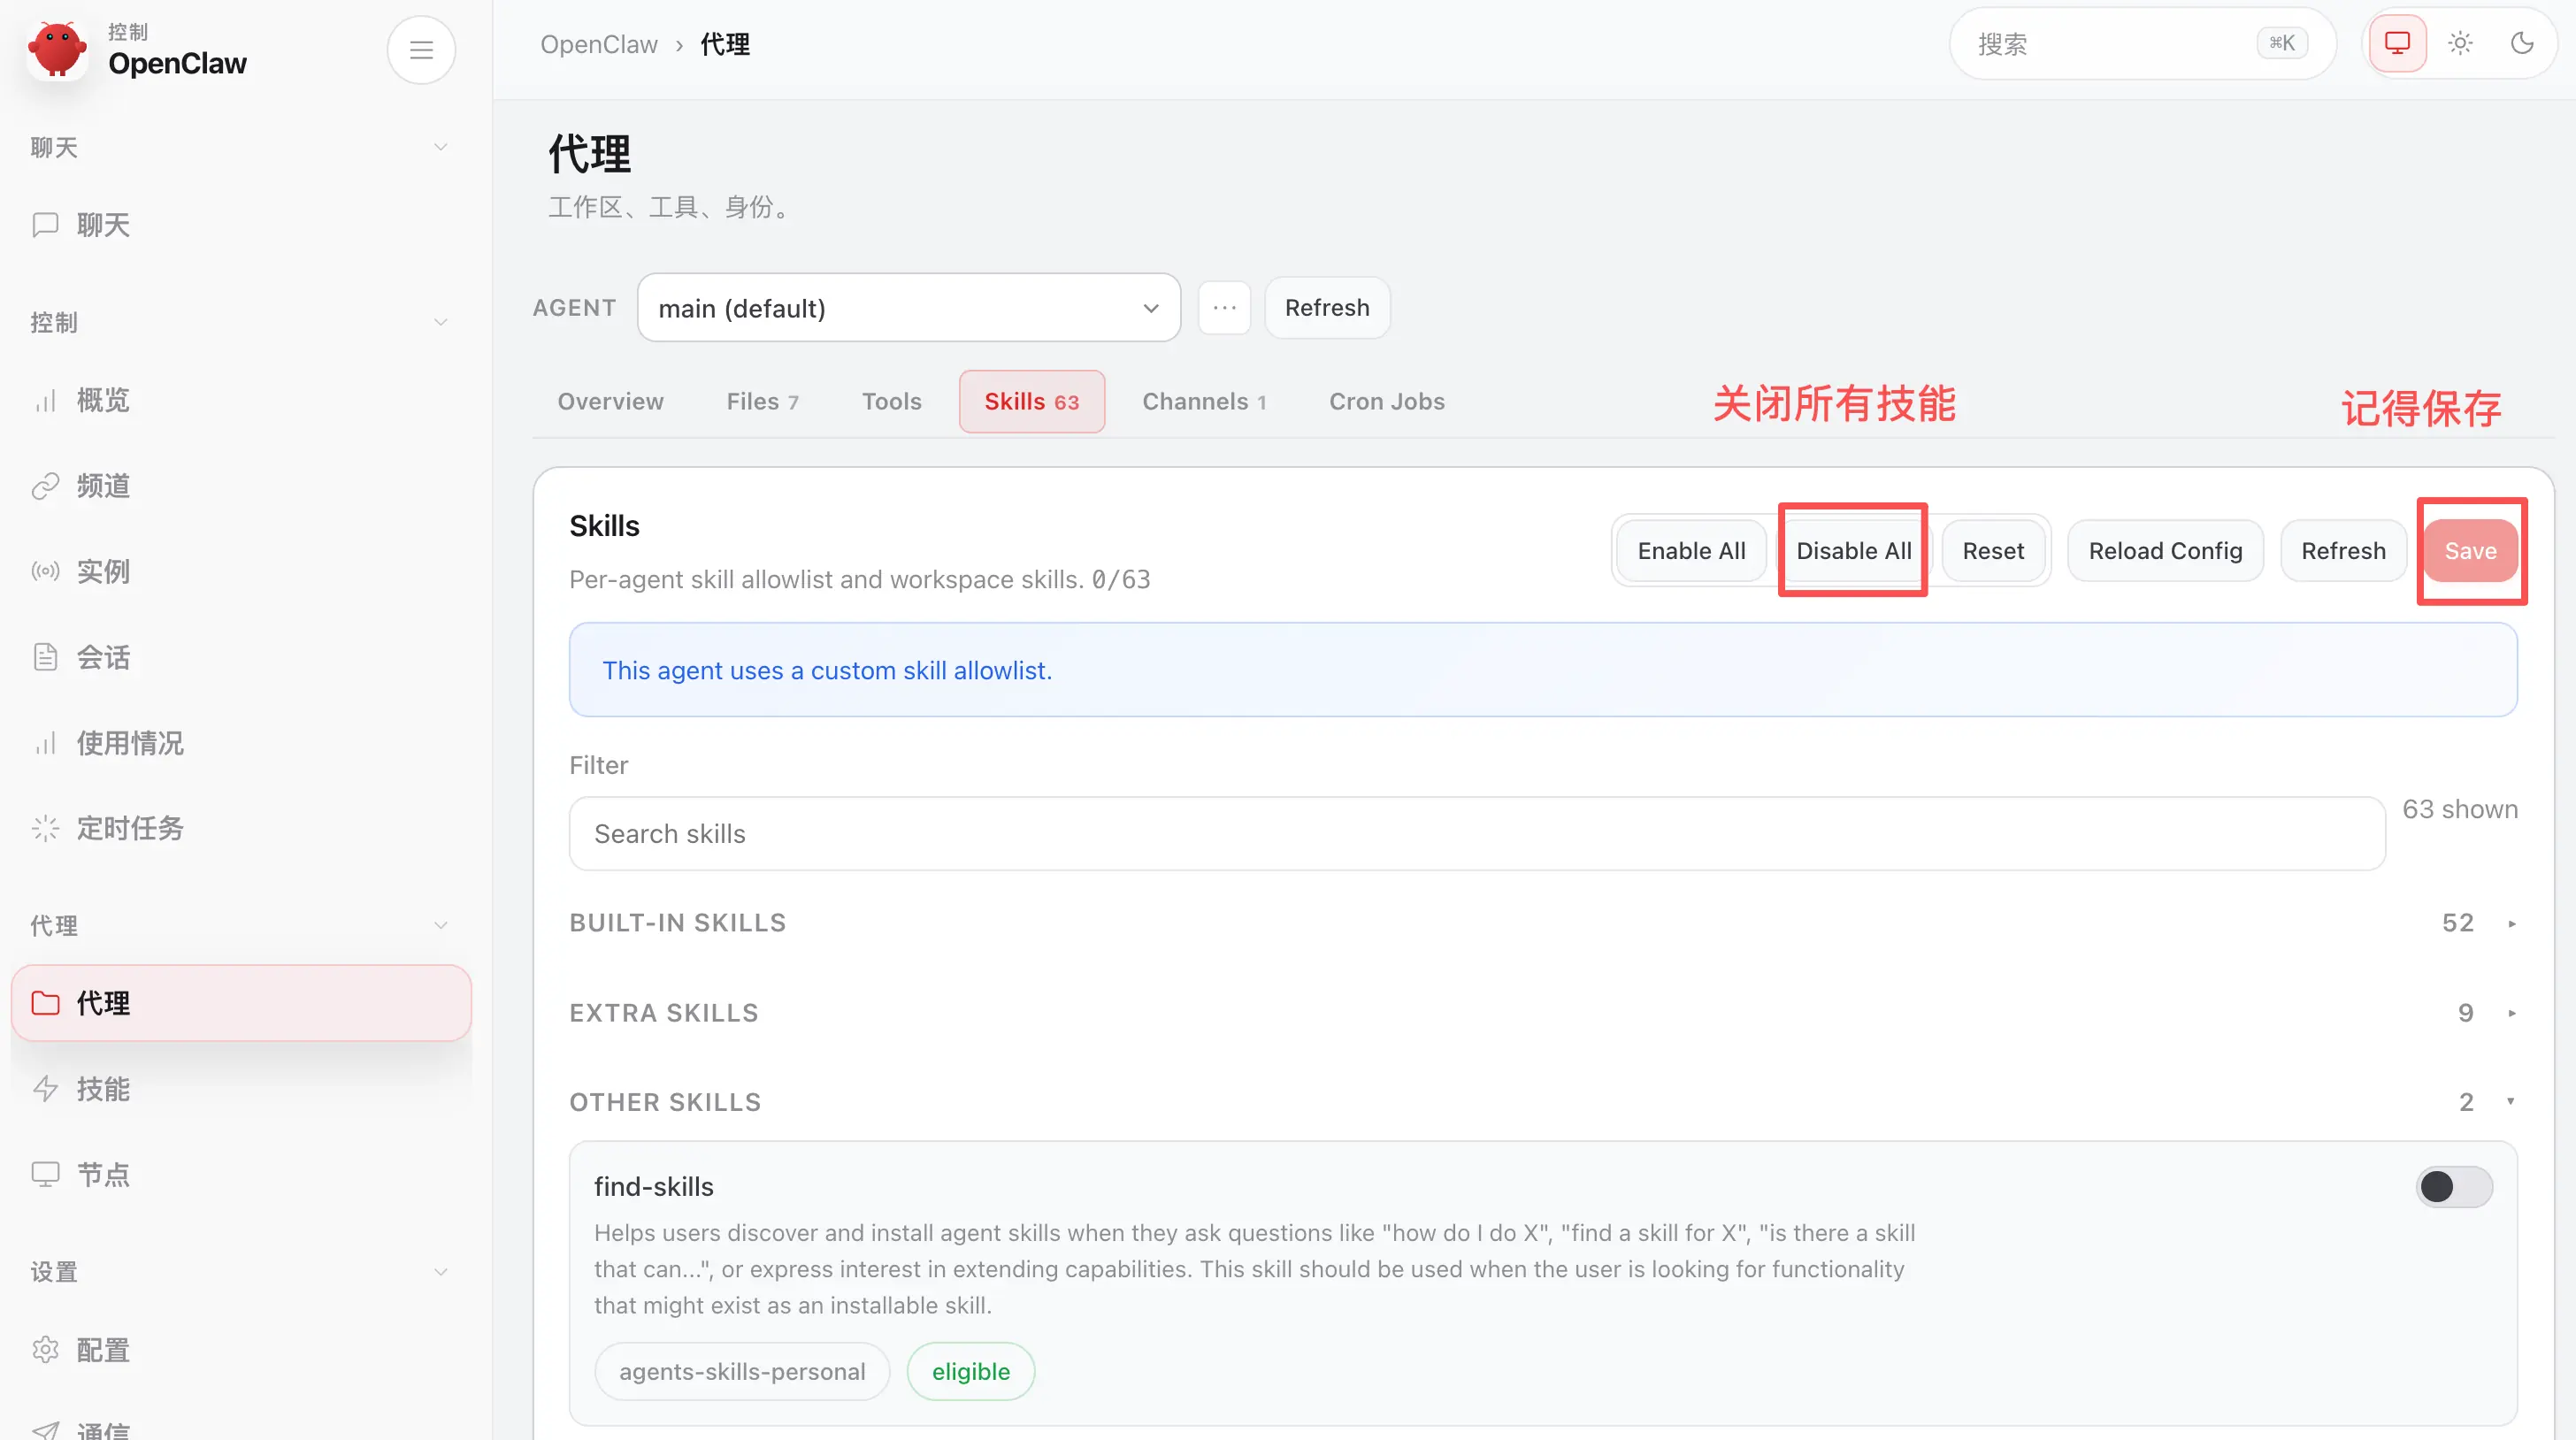2576x1440 pixels.
Task: Open 配置 config settings in sidebar
Action: click(x=103, y=1350)
